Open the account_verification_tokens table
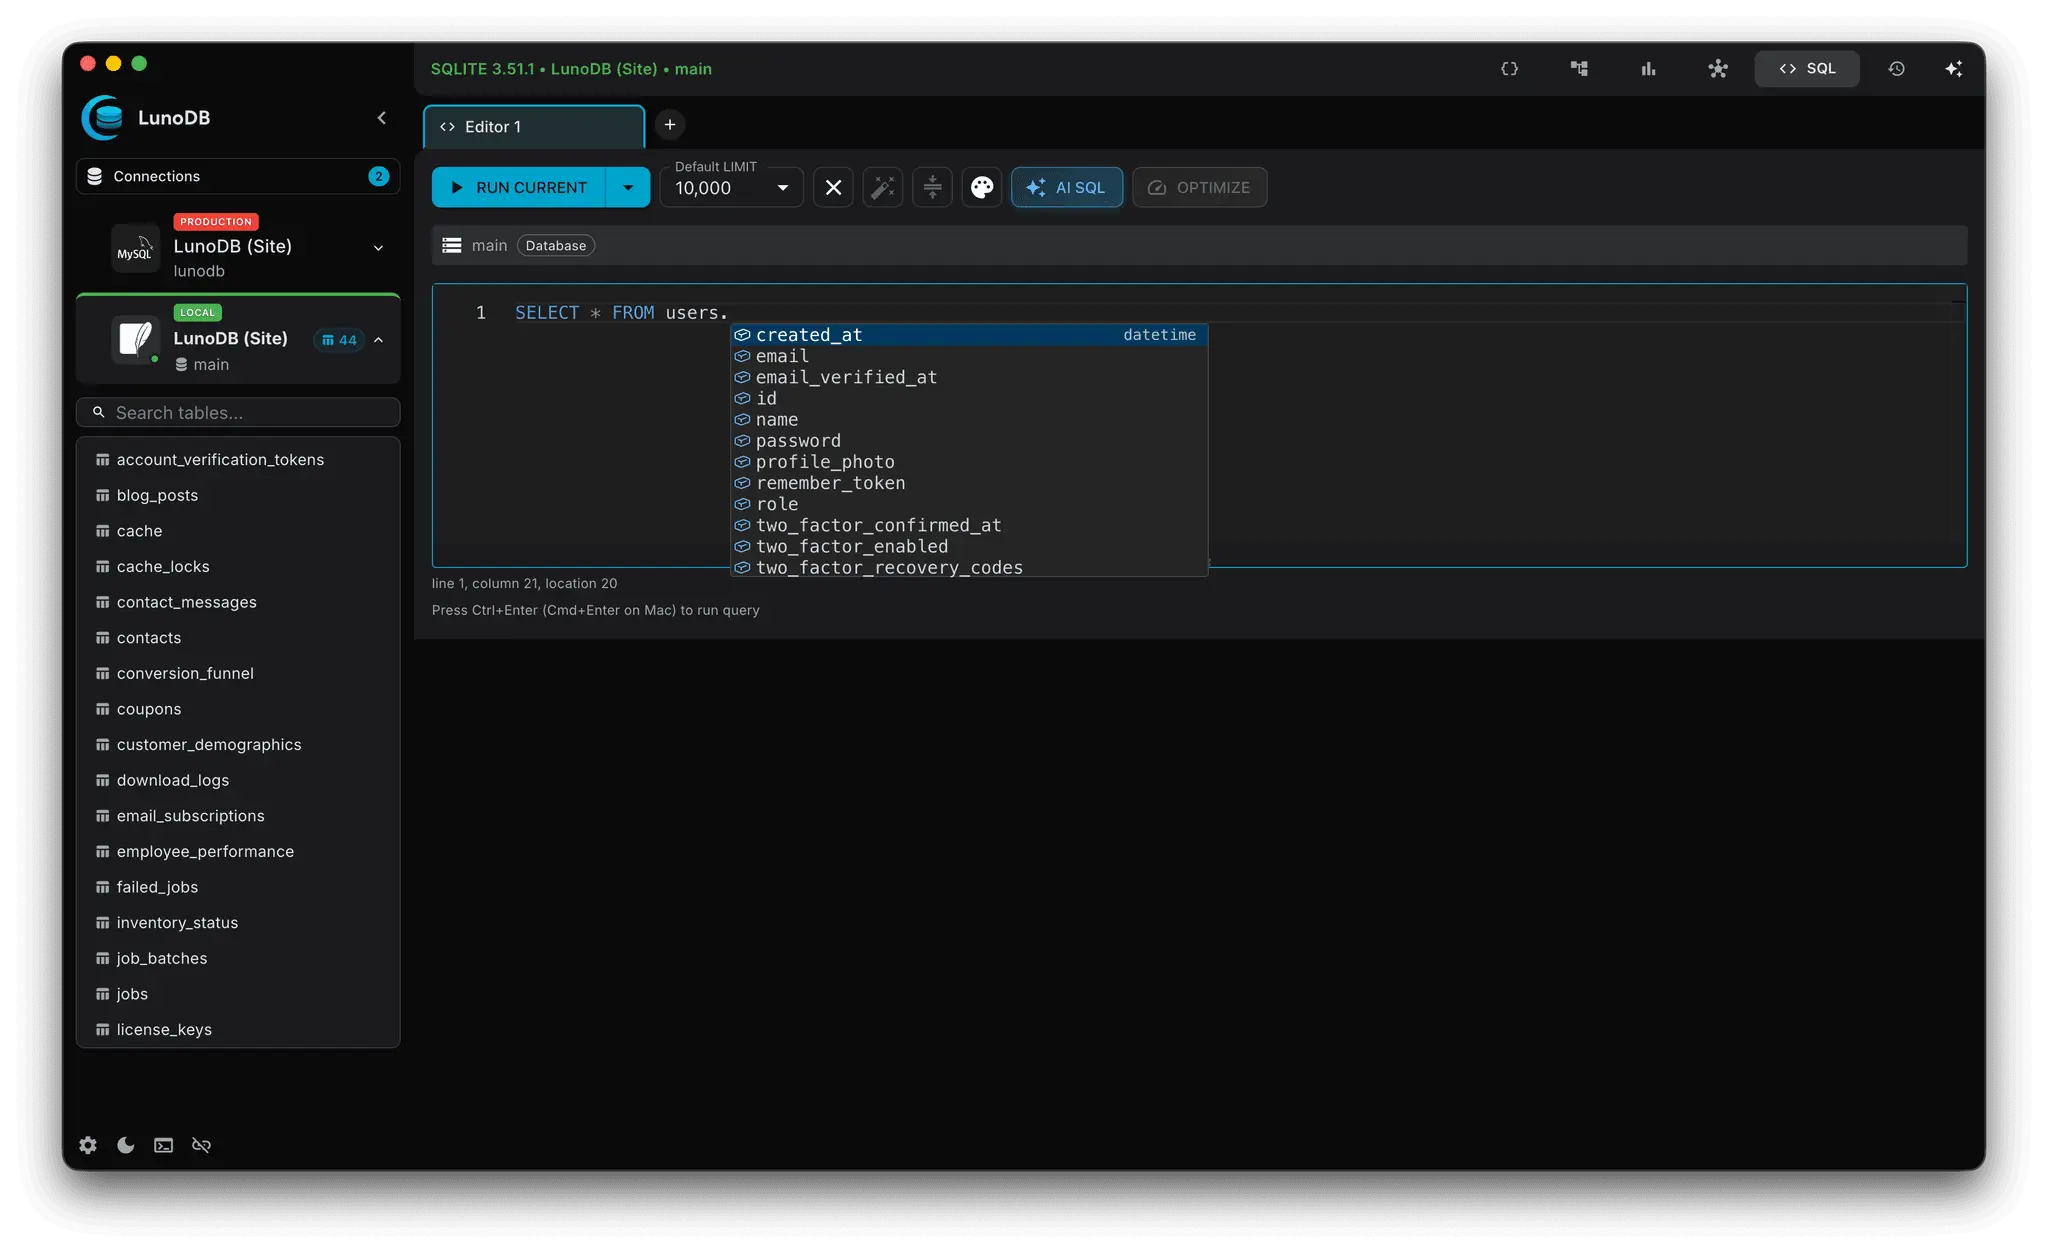Viewport: 2048px width, 1253px height. (238, 459)
